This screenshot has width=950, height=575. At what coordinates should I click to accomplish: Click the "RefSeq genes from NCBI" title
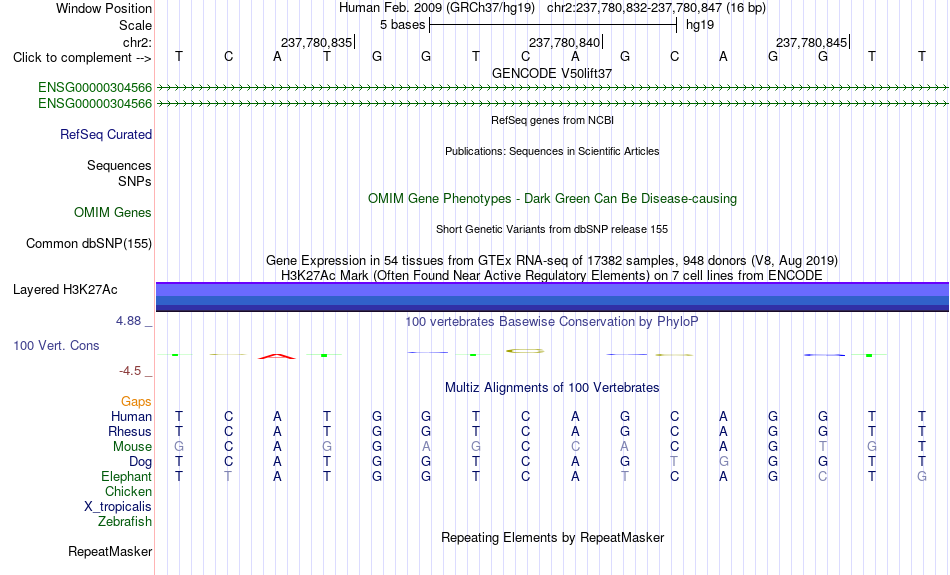pos(552,120)
